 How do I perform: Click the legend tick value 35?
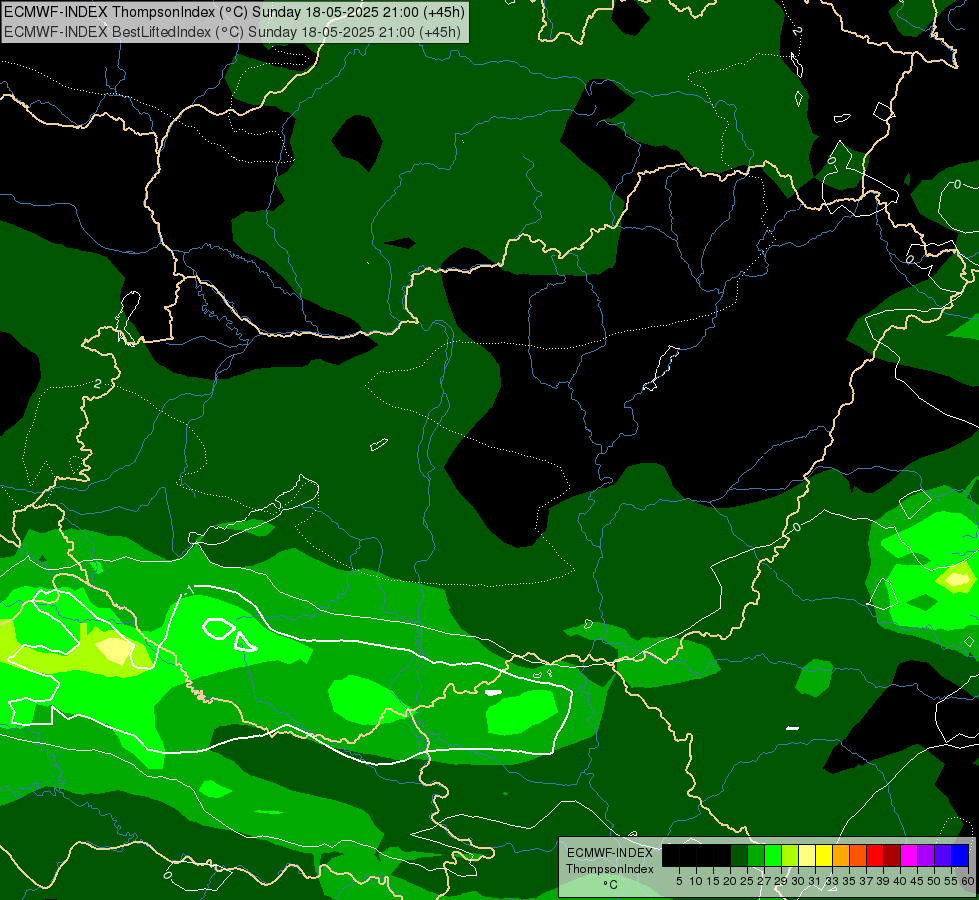point(849,881)
